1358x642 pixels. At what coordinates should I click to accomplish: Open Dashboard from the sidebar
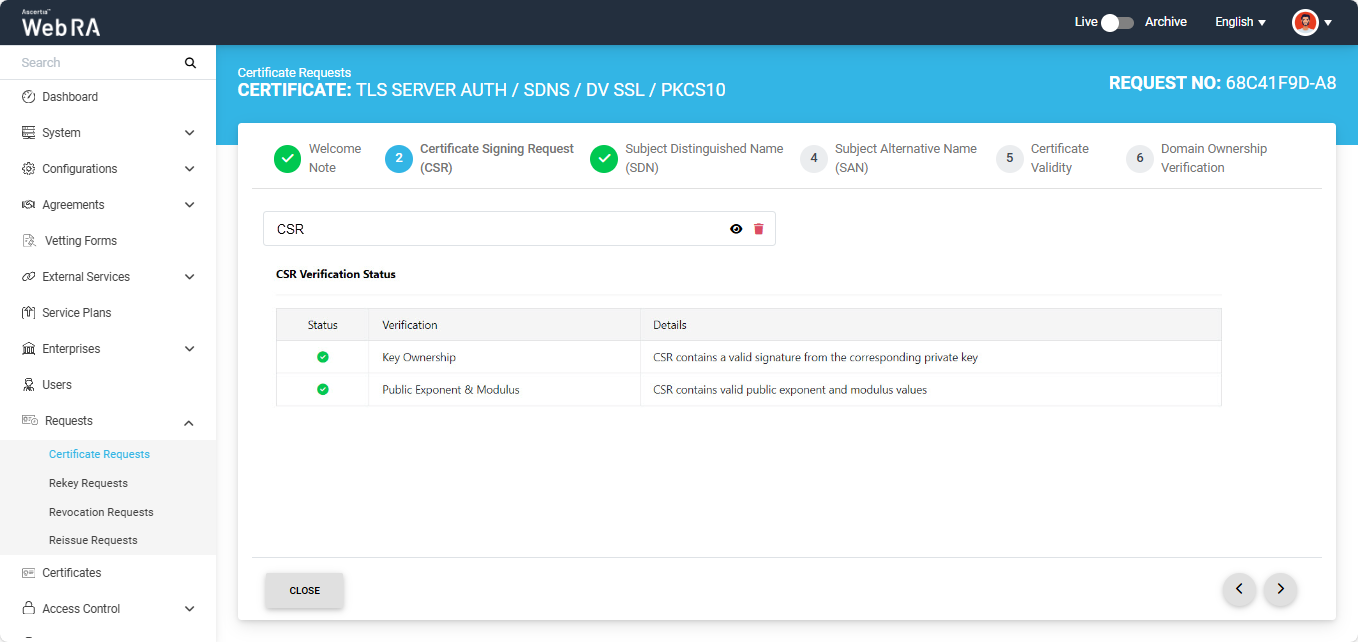pyautogui.click(x=69, y=97)
